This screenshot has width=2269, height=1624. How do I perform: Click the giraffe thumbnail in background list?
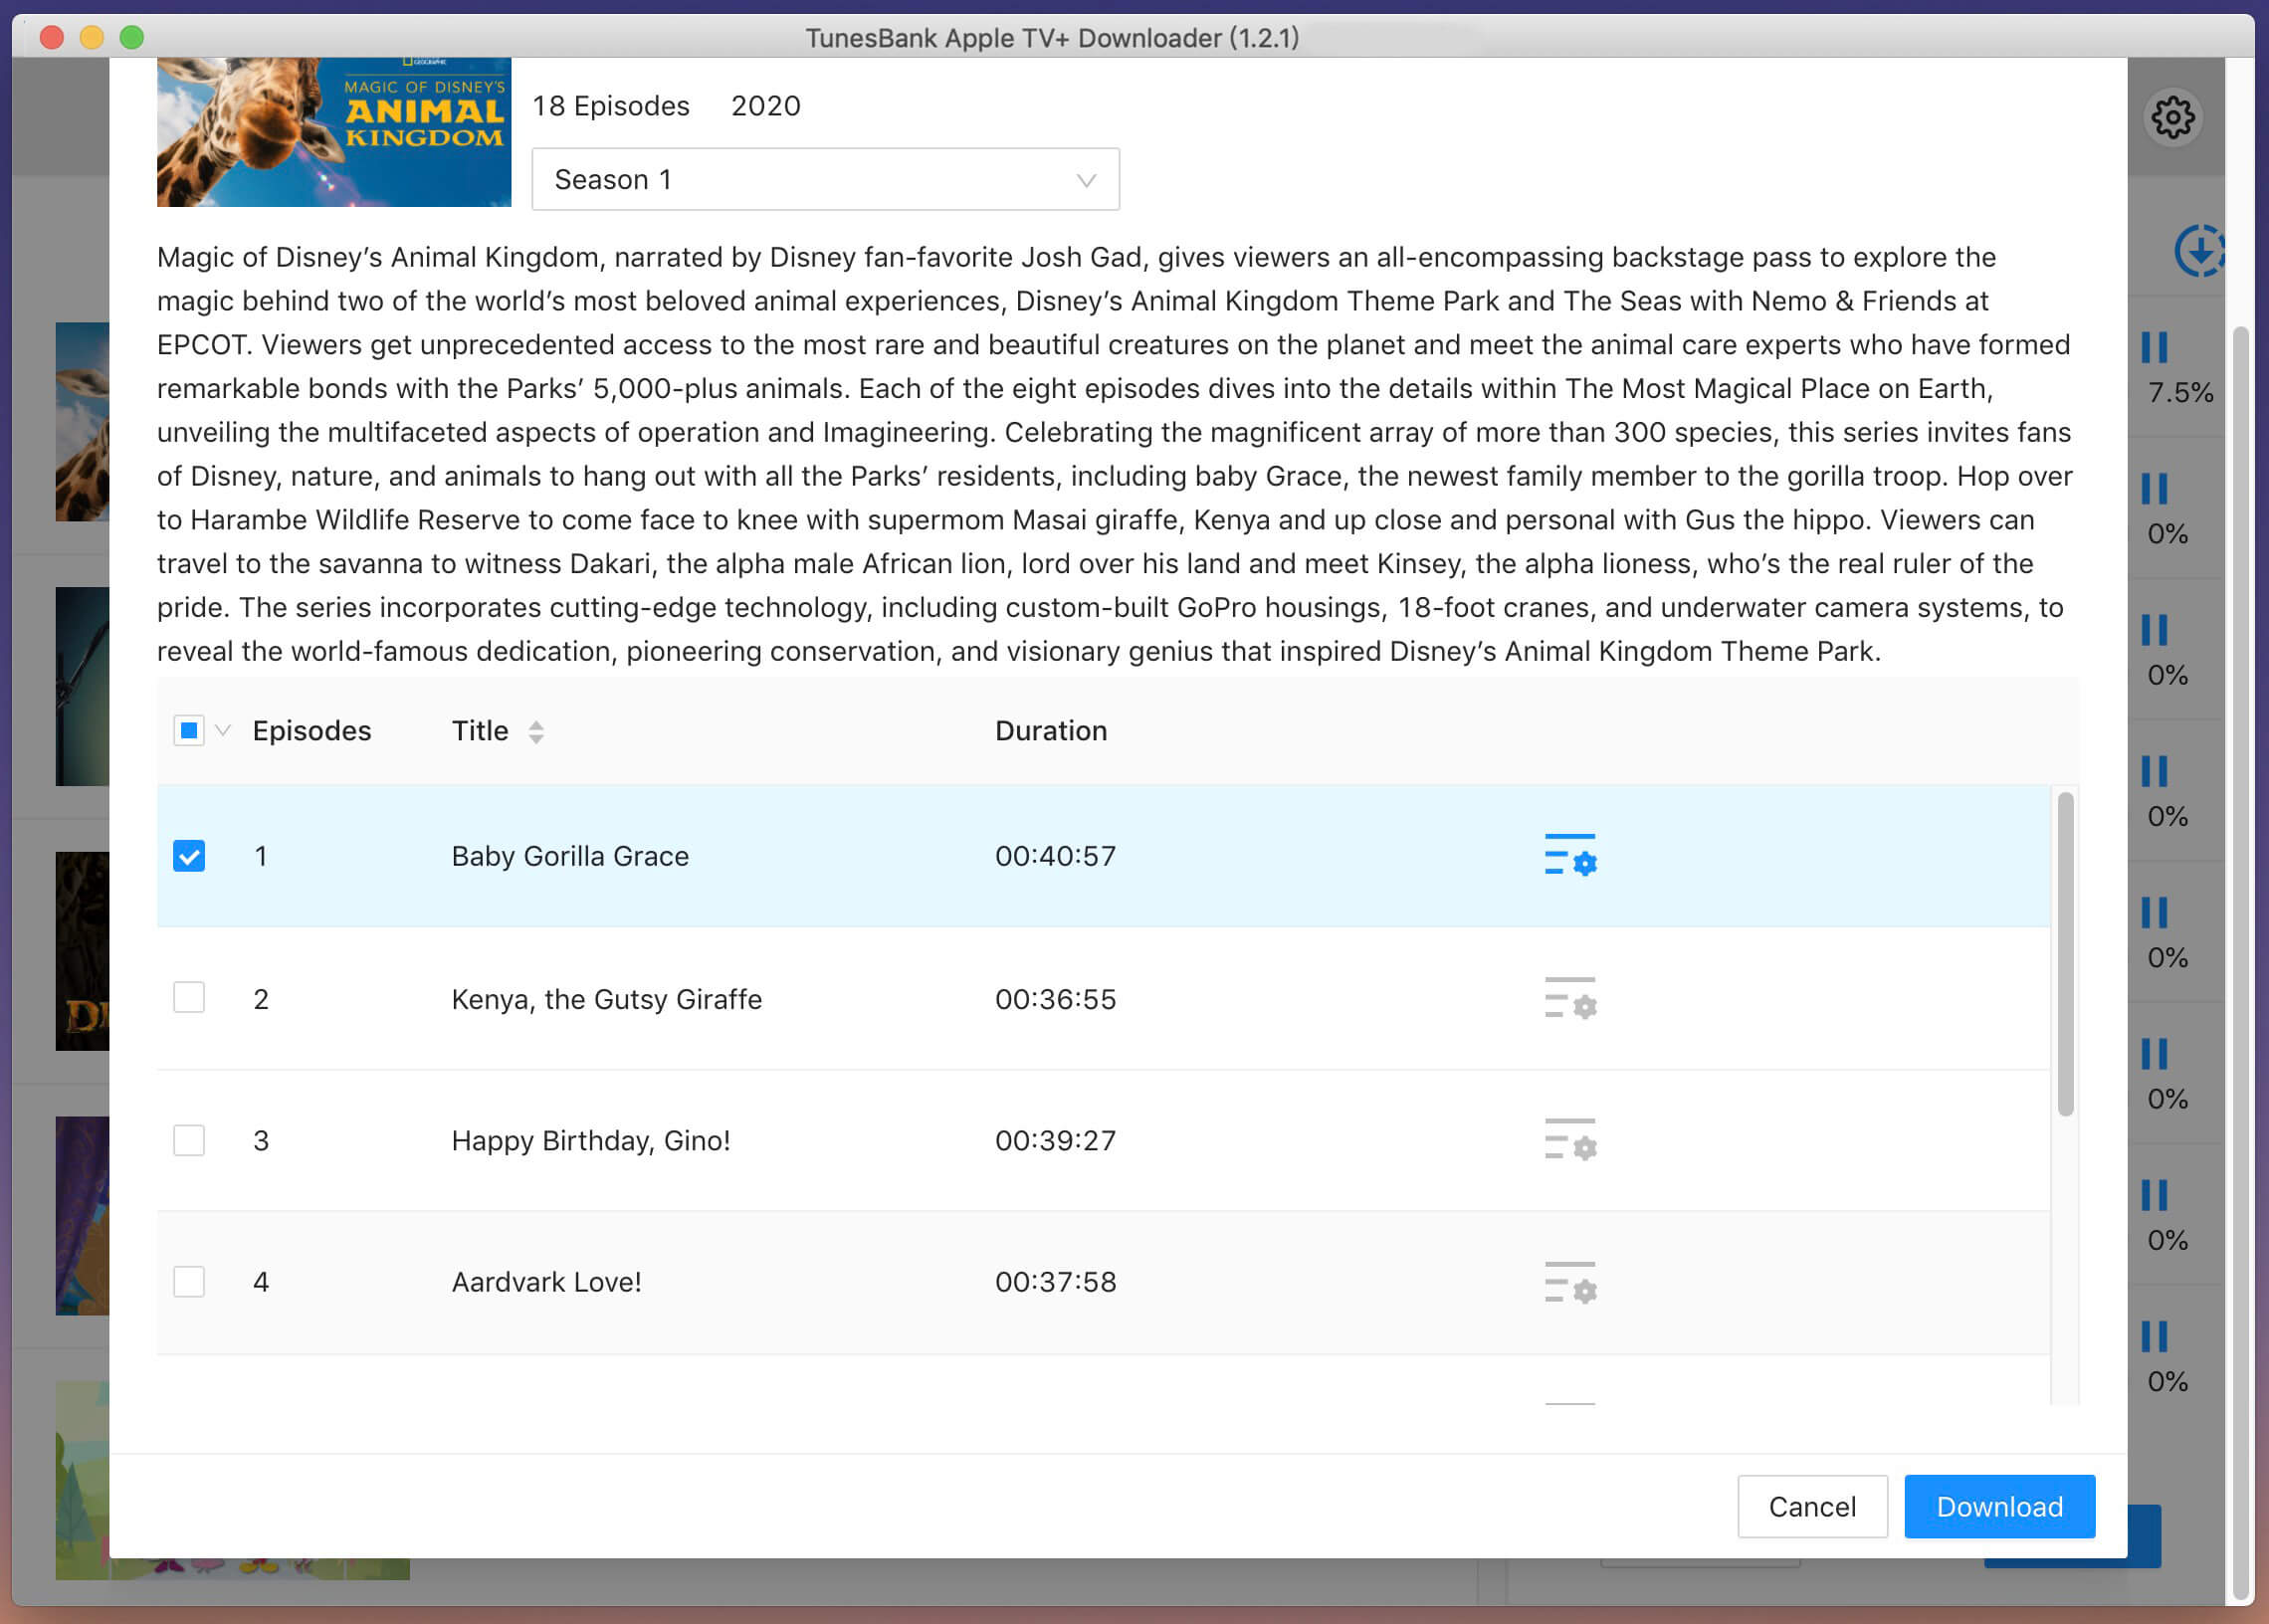click(82, 421)
